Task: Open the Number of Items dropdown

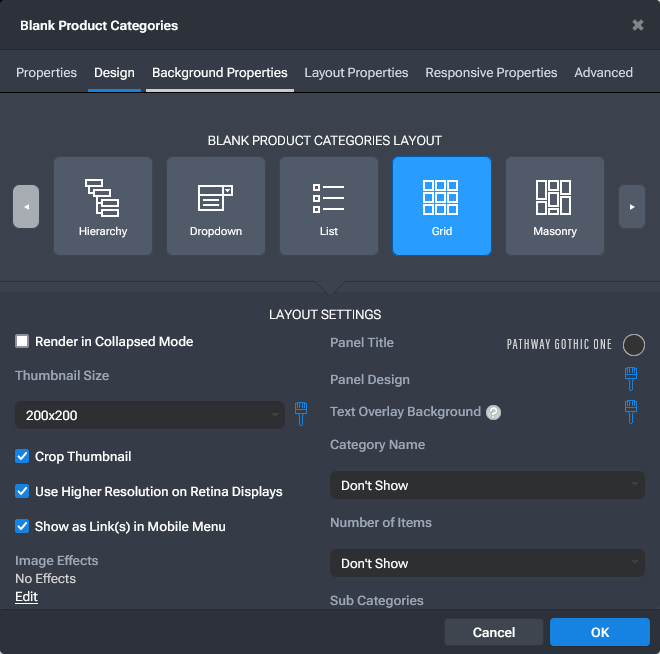Action: click(x=487, y=563)
